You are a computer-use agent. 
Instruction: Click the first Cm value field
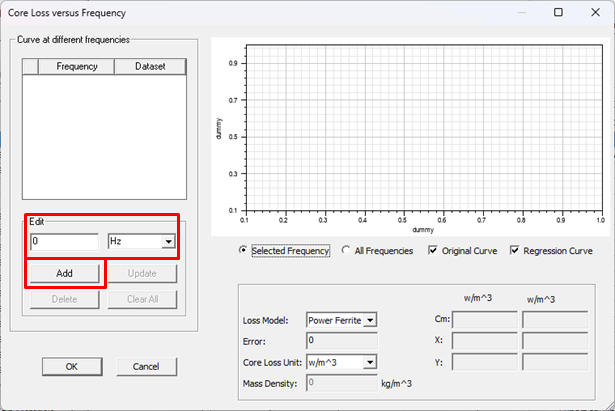tap(485, 320)
